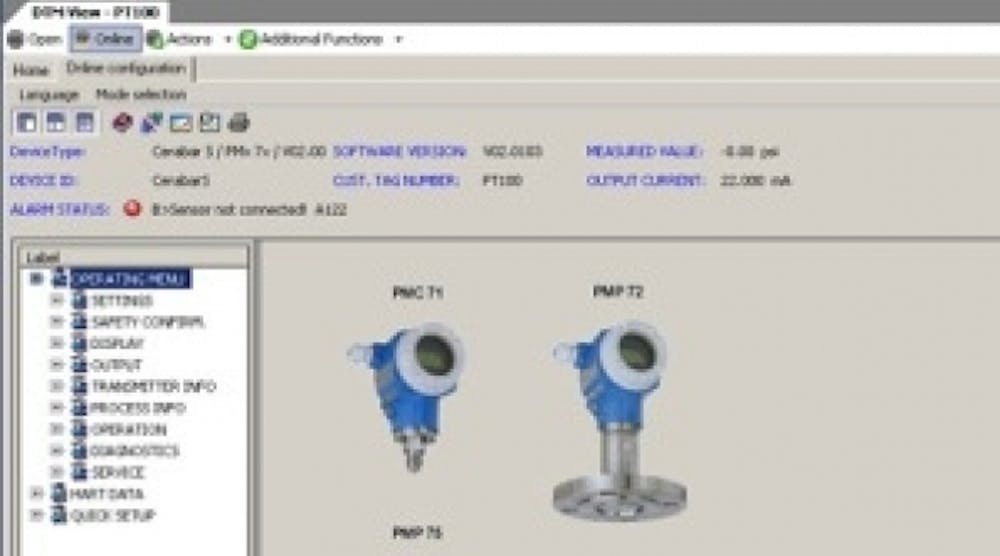1000x556 pixels.
Task: Click the SETTINGS node icon
Action: tap(79, 300)
